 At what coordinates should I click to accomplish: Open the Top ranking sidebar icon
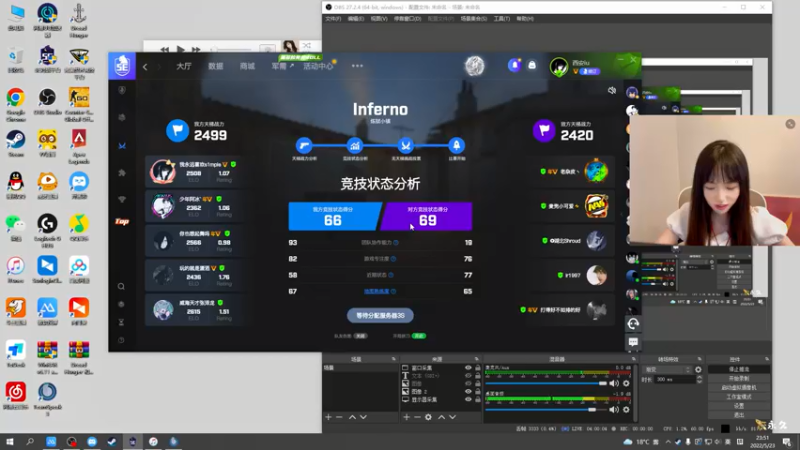point(122,221)
